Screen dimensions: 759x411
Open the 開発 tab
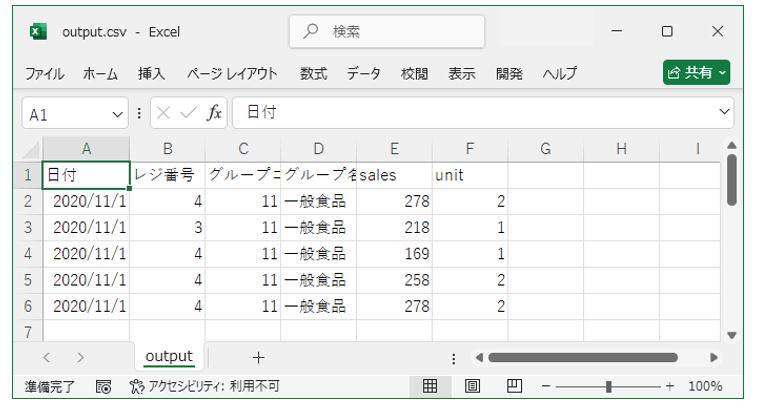(x=509, y=74)
